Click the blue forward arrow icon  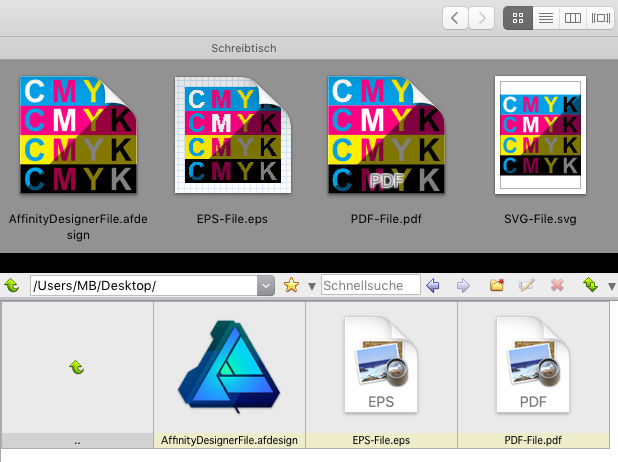coord(463,285)
